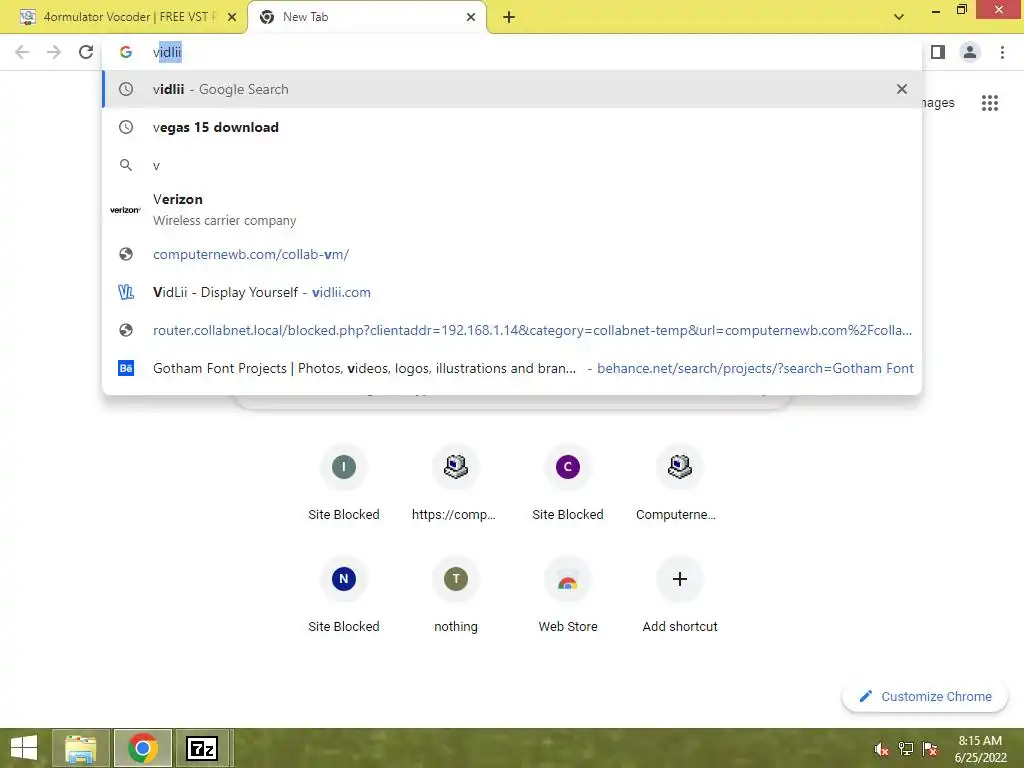Open Site Blocked shortcut with 'C'
Image resolution: width=1024 pixels, height=768 pixels.
[x=568, y=483]
